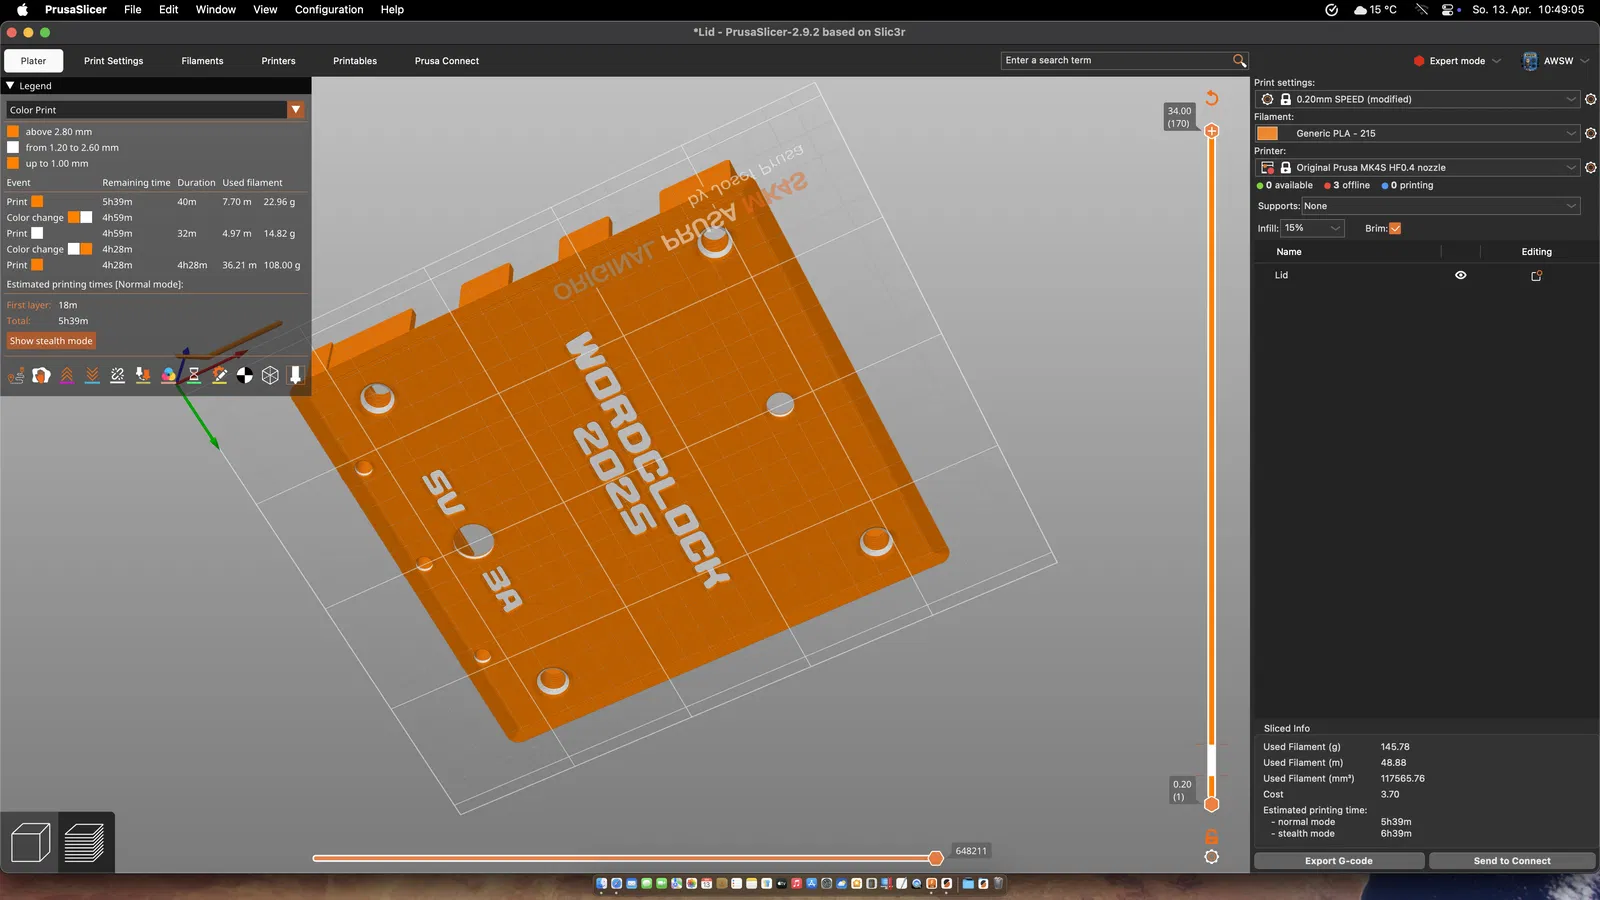
Task: Click the layers preview view icon
Action: [x=84, y=842]
